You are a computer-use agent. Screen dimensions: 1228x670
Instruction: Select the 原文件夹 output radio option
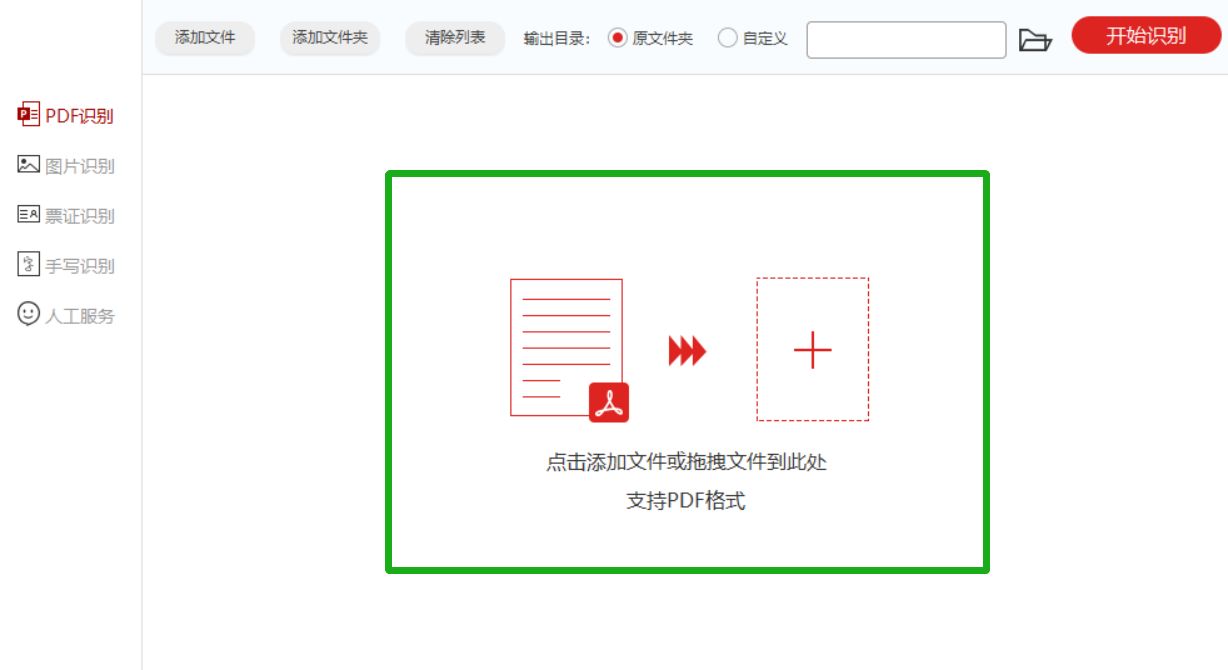650,38
